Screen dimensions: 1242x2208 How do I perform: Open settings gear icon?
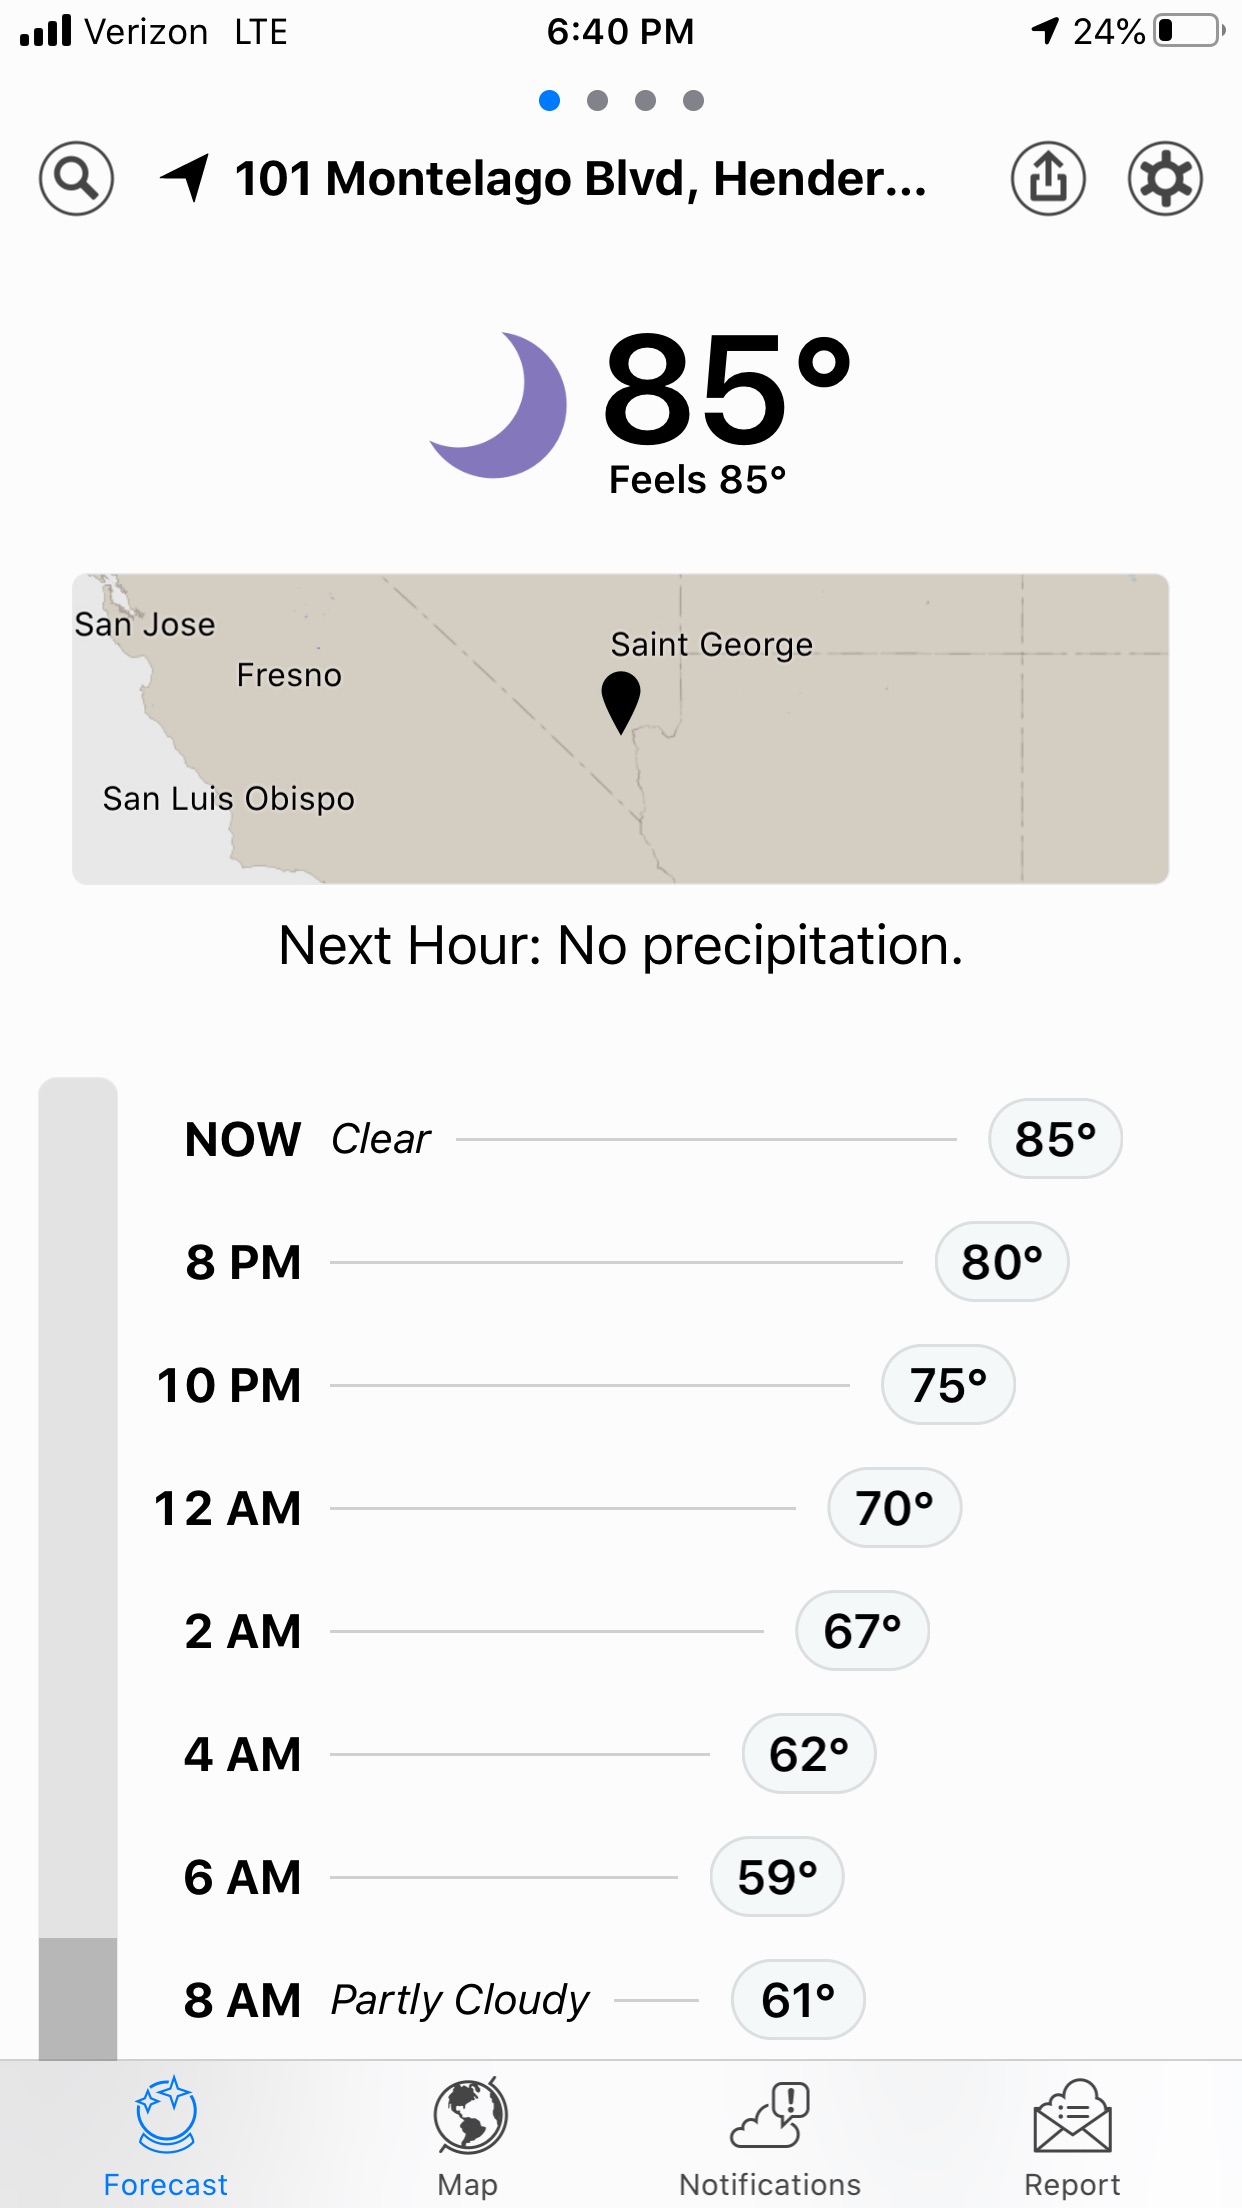click(1165, 179)
